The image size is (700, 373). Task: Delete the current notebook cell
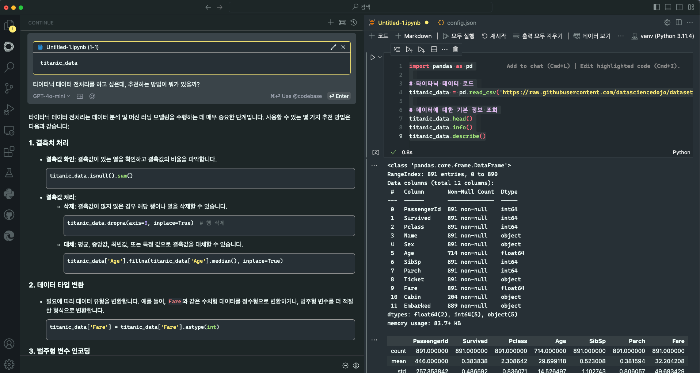coord(455,49)
